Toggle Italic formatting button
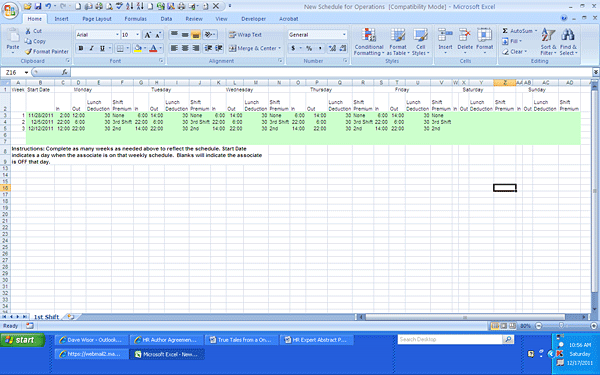 click(x=91, y=48)
